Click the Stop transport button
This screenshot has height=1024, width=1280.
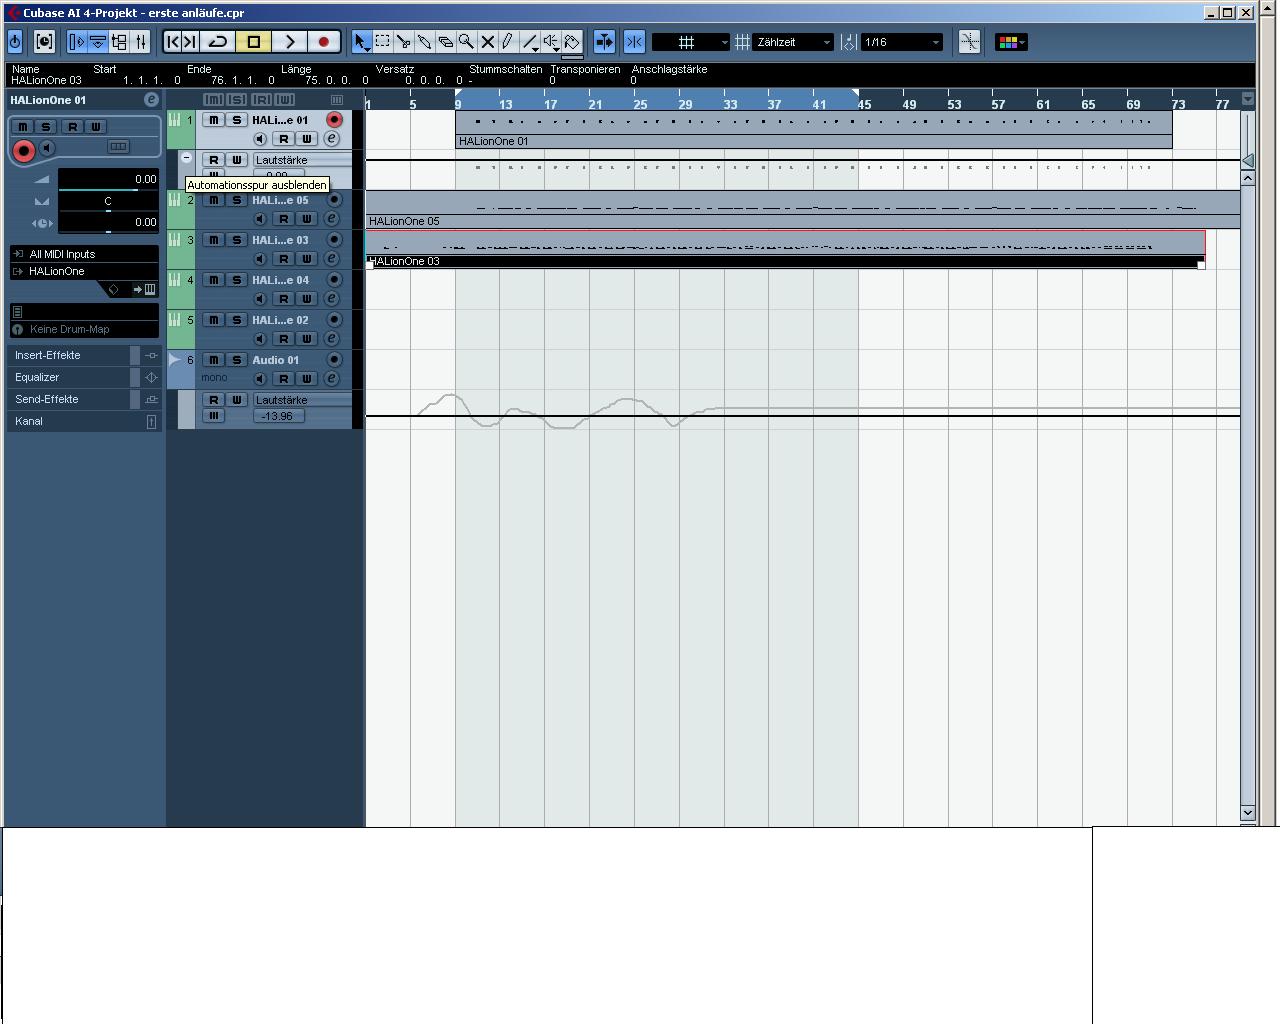tap(254, 42)
